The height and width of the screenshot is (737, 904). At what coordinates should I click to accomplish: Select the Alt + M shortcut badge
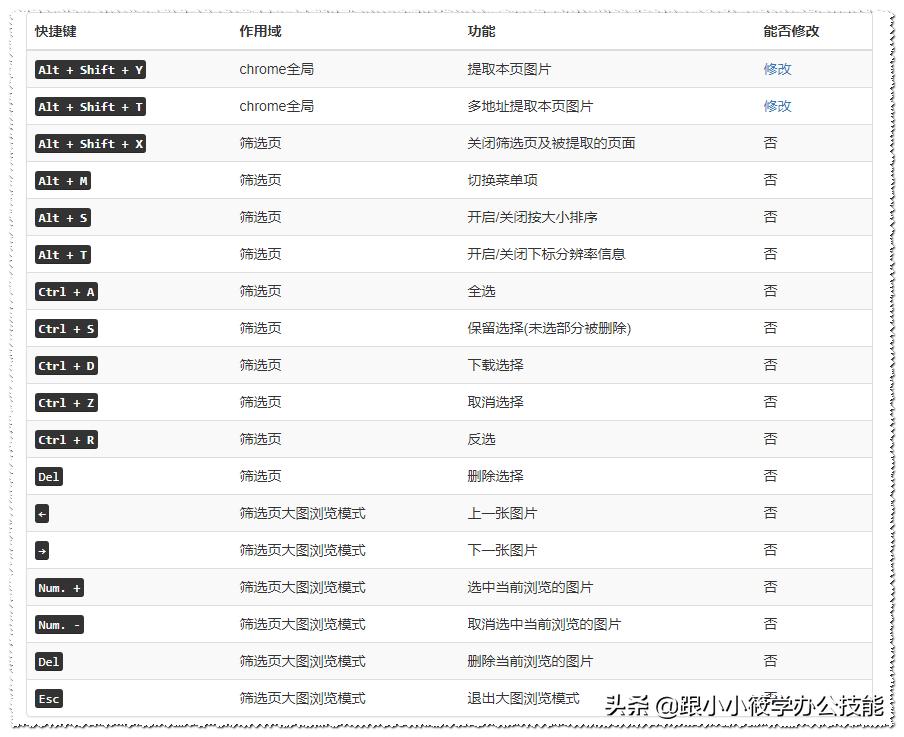pos(61,180)
